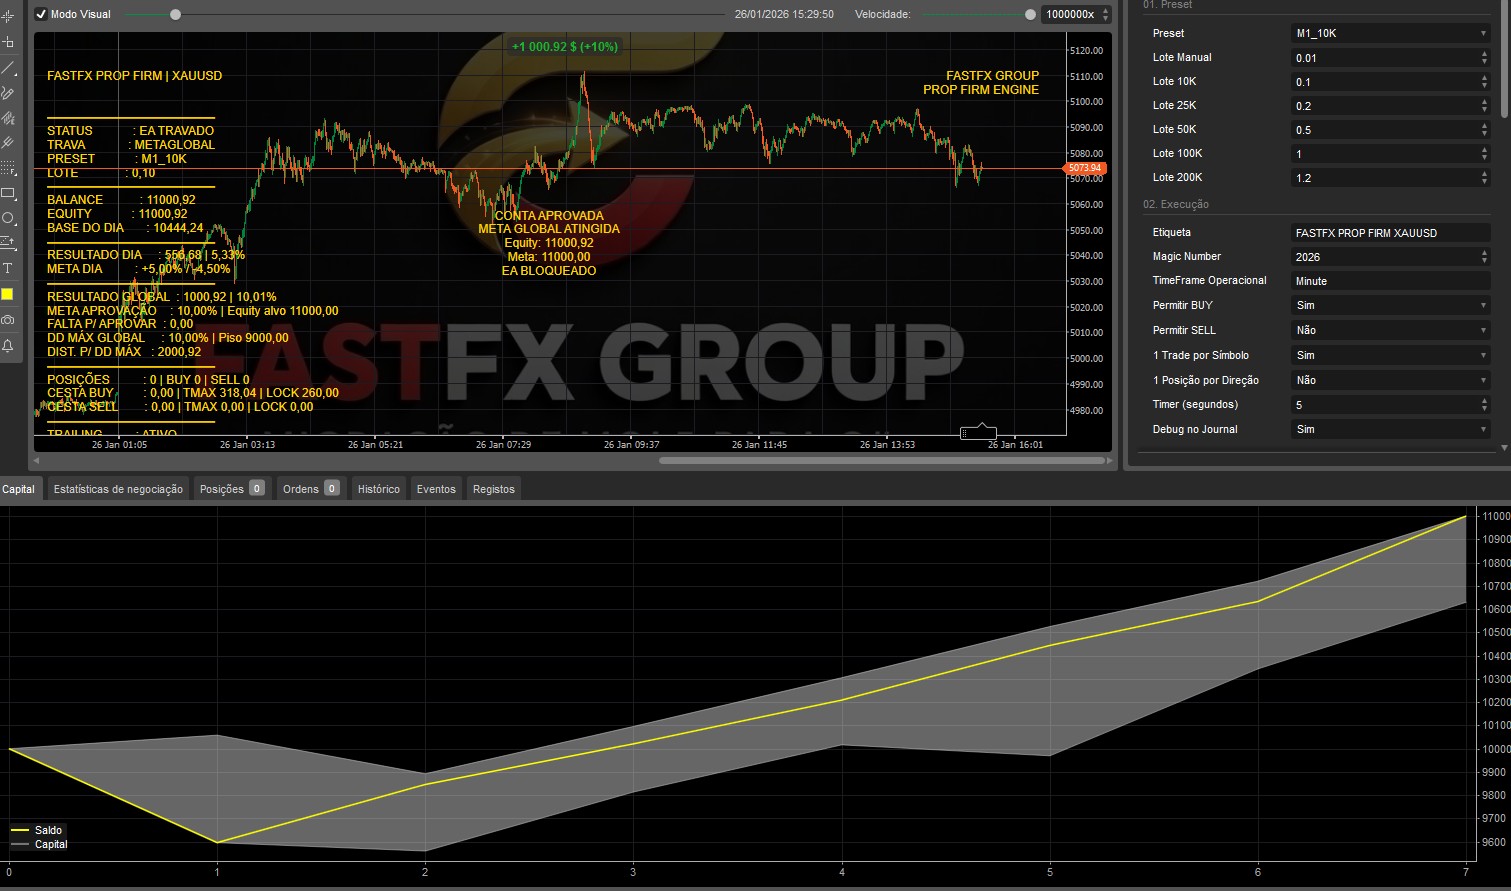Select the pencil freehand drawing tool
This screenshot has height=891, width=1511.
(8, 93)
